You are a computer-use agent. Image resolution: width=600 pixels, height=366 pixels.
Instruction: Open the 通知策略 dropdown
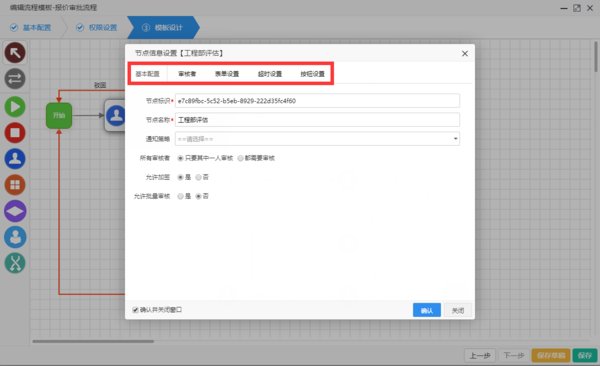[317, 139]
